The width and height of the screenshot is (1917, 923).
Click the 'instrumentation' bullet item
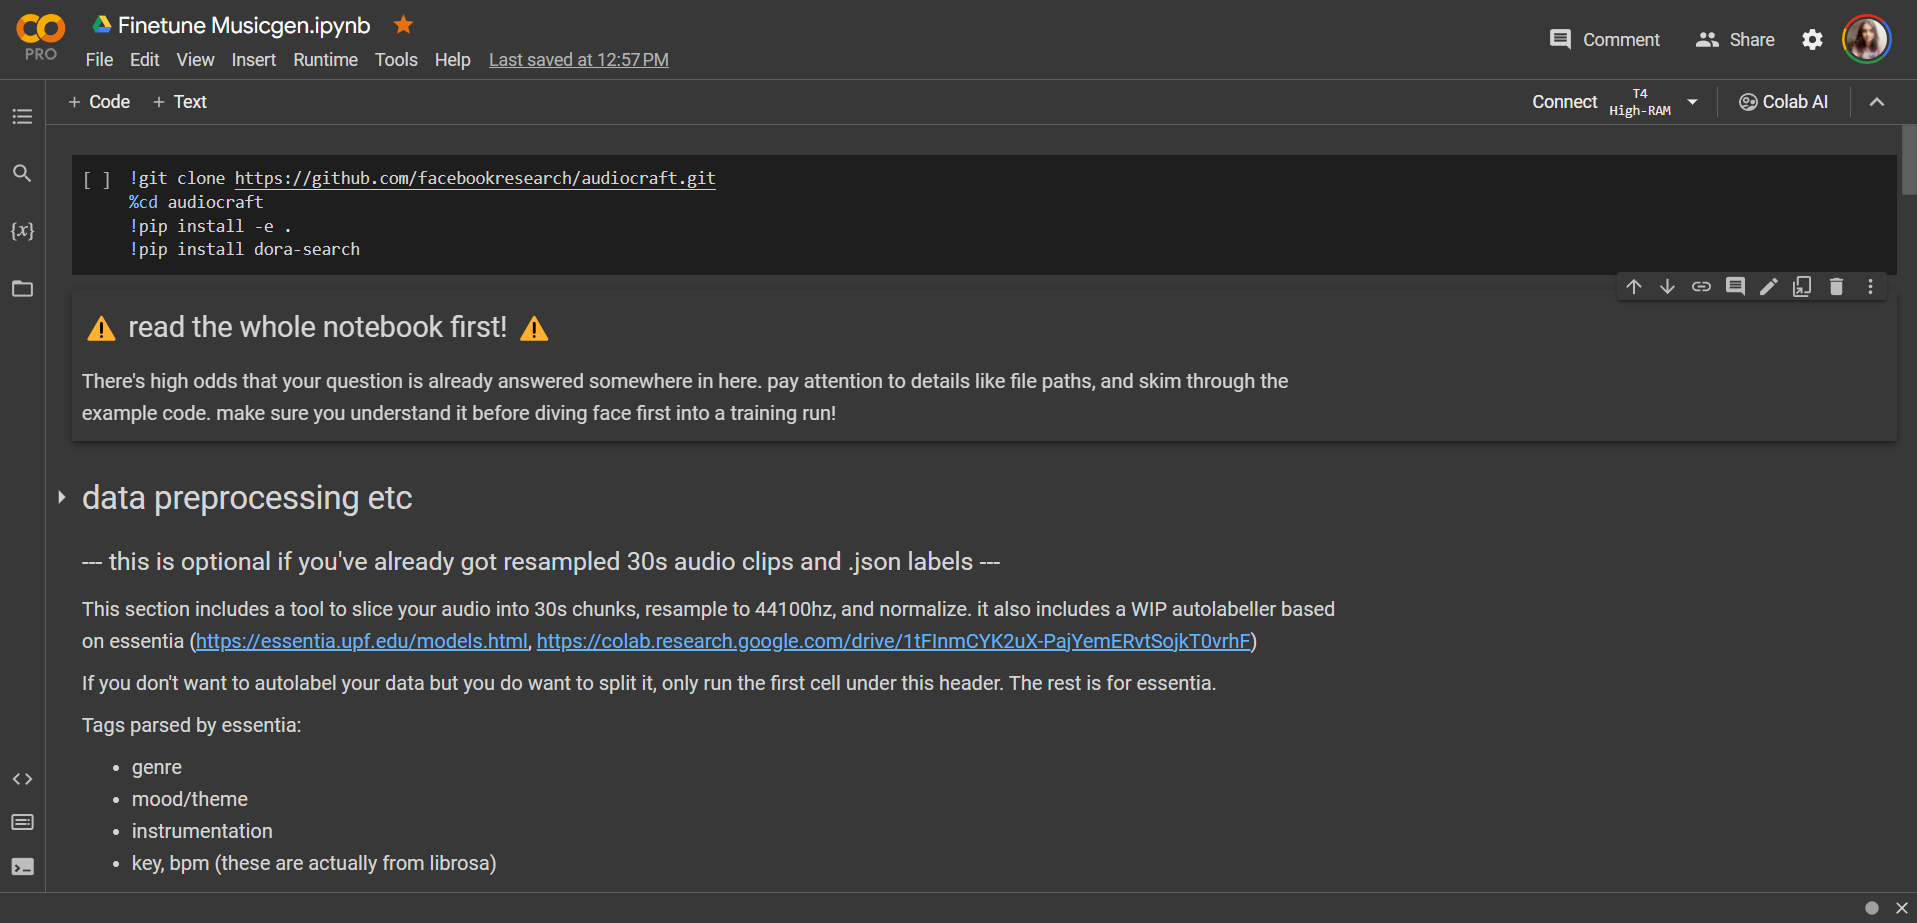[202, 831]
